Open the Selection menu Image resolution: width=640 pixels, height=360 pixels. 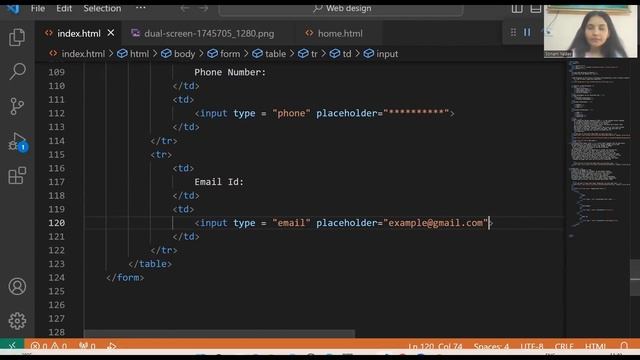coord(102,8)
